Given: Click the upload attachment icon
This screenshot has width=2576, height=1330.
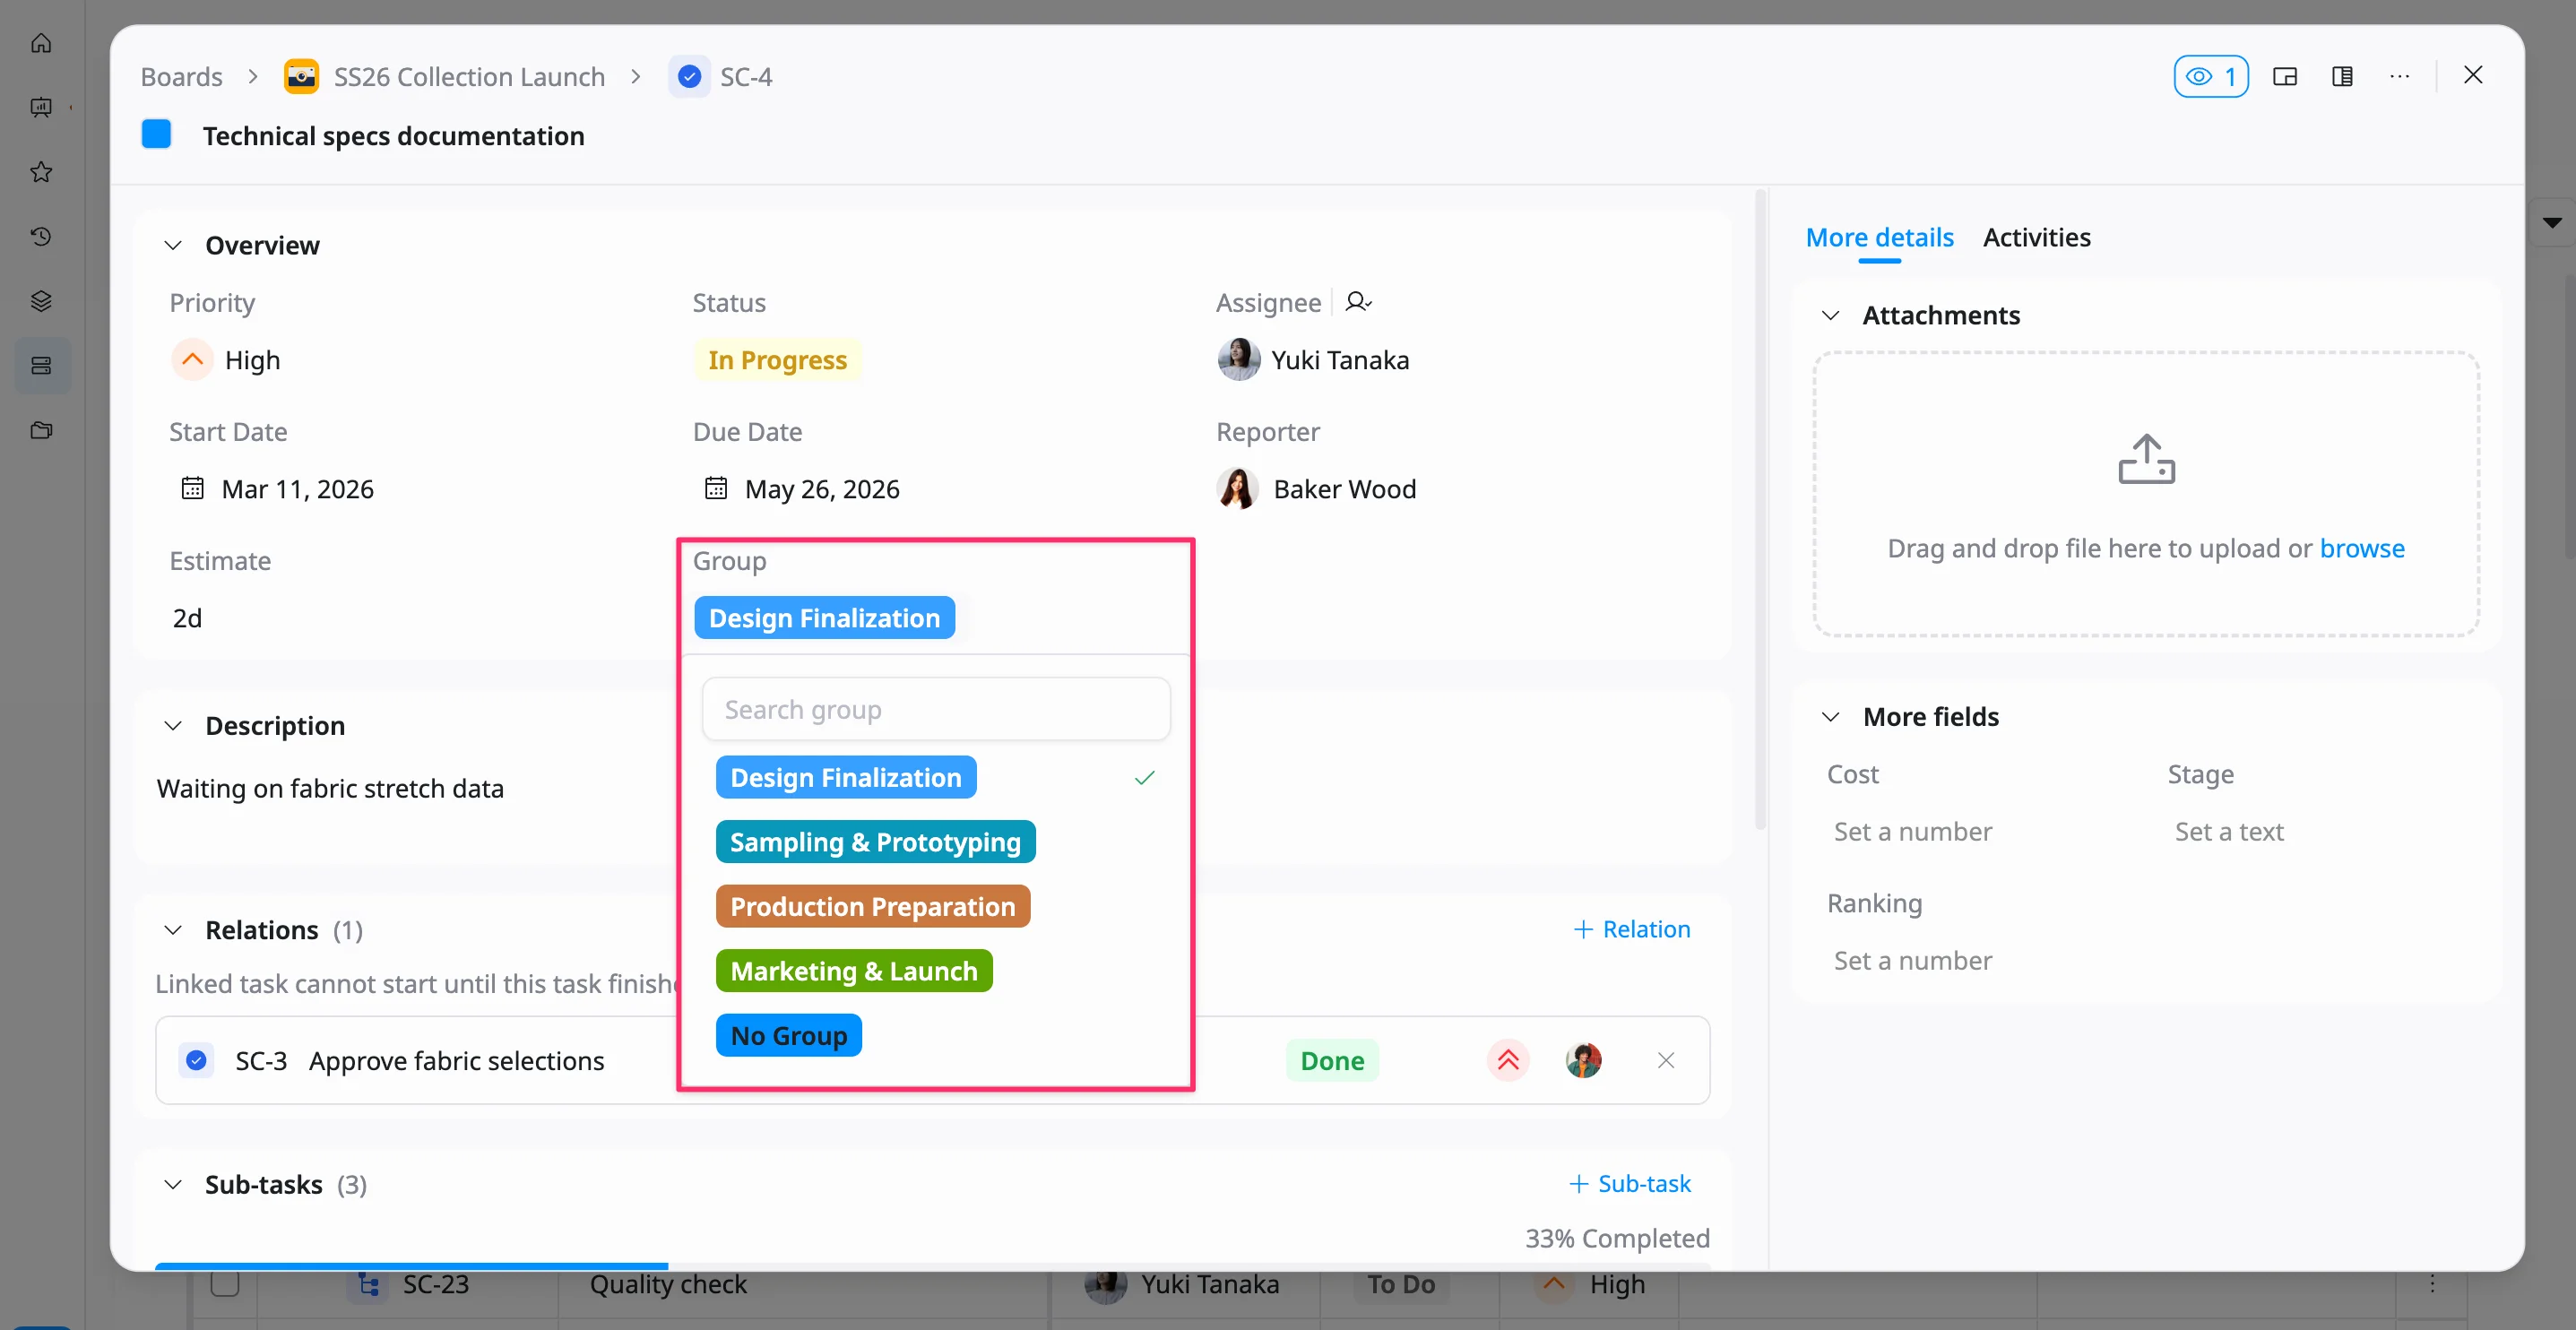Looking at the screenshot, I should click(x=2146, y=460).
